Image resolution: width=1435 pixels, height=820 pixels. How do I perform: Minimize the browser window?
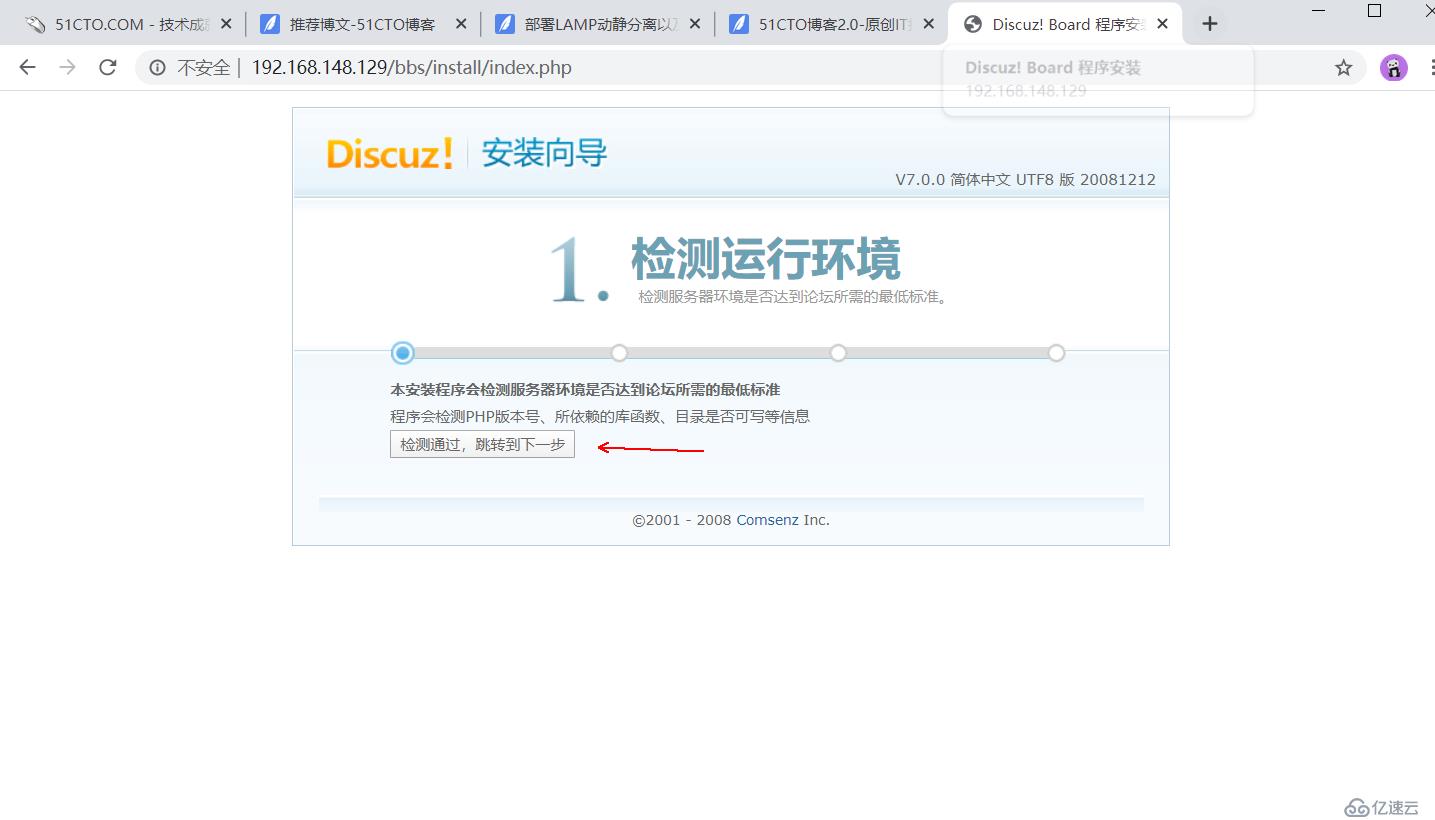[x=1318, y=11]
